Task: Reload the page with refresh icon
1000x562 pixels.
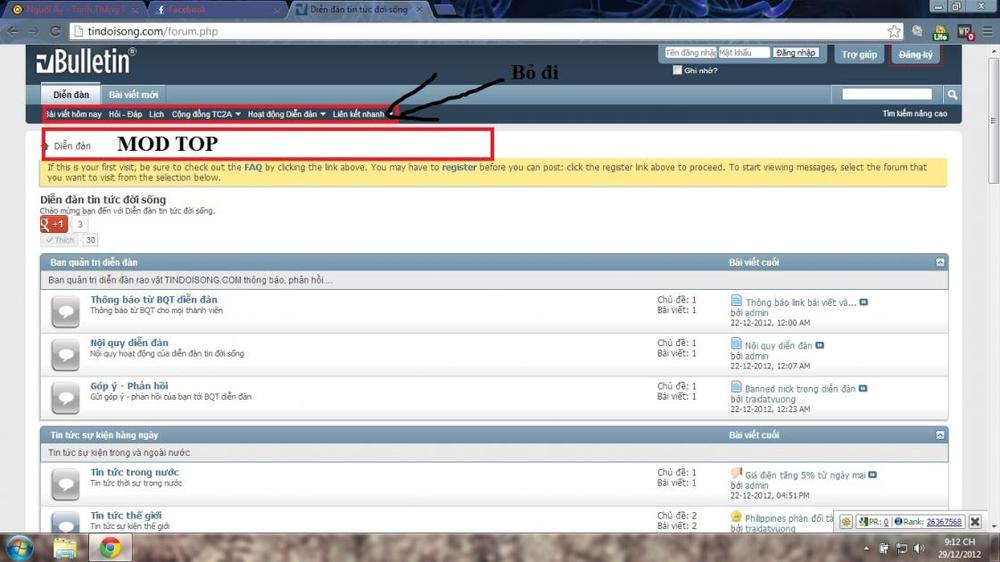Action: pyautogui.click(x=55, y=31)
